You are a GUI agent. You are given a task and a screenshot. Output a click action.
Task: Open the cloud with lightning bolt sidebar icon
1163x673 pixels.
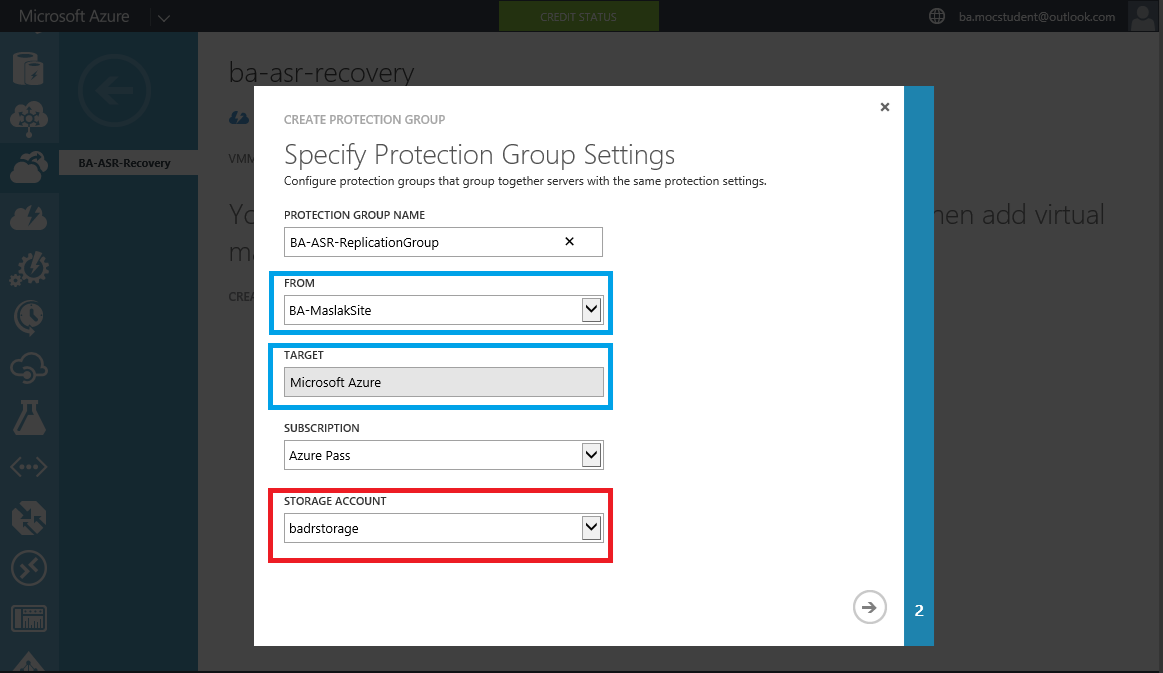29,219
